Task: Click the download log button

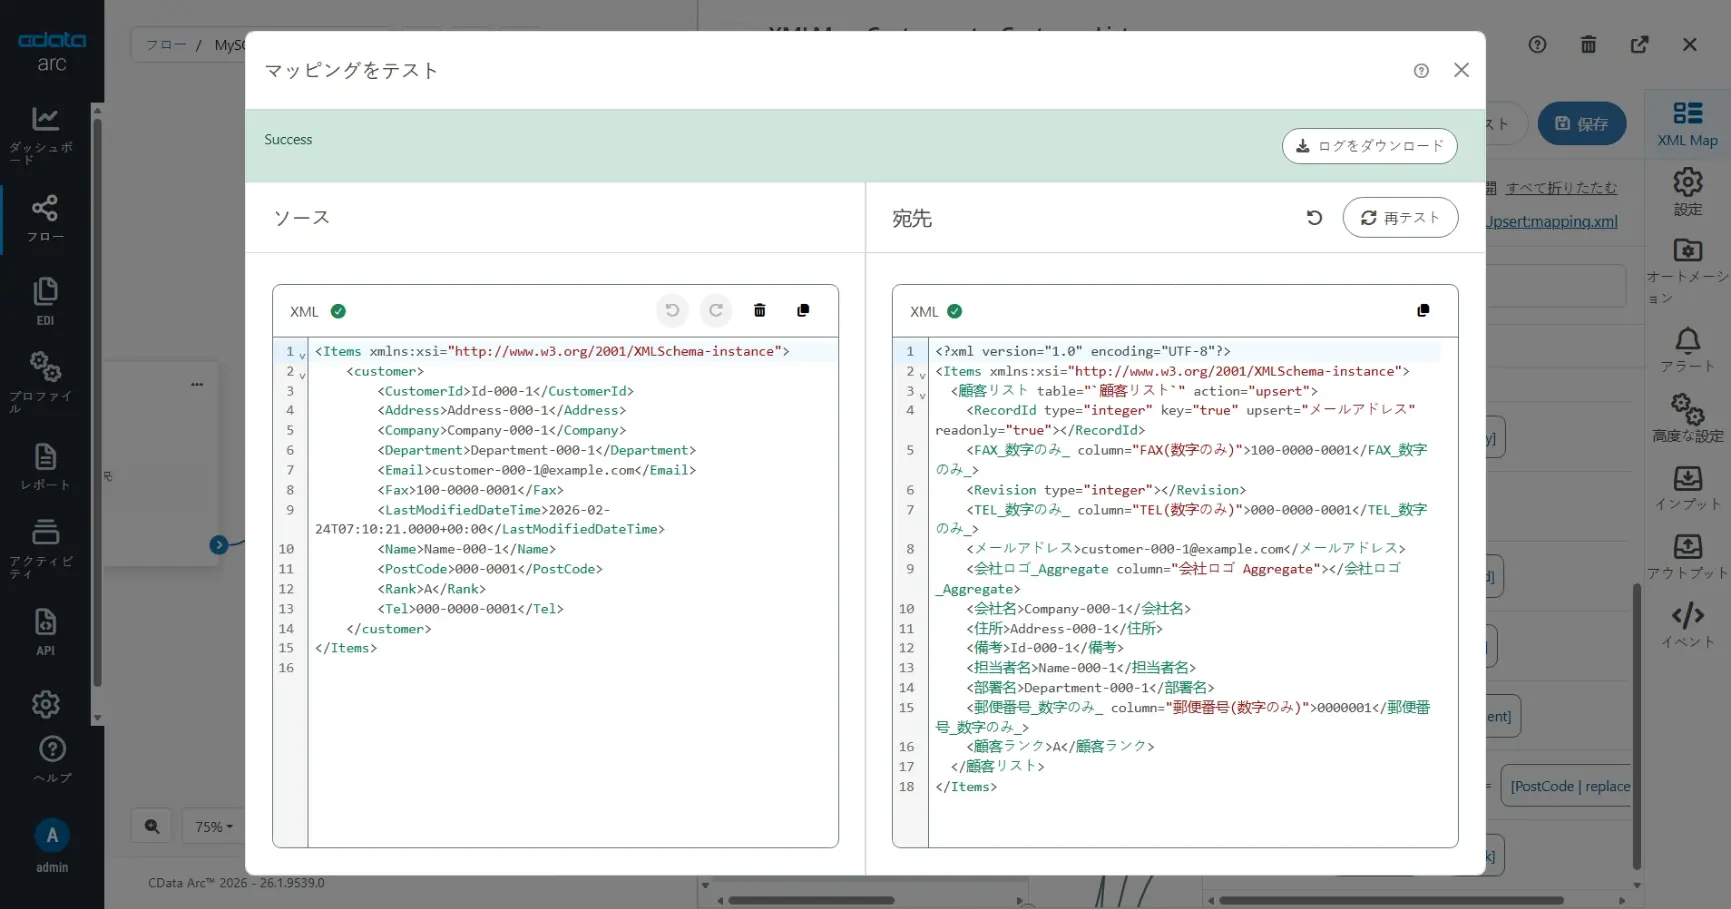Action: [1368, 146]
